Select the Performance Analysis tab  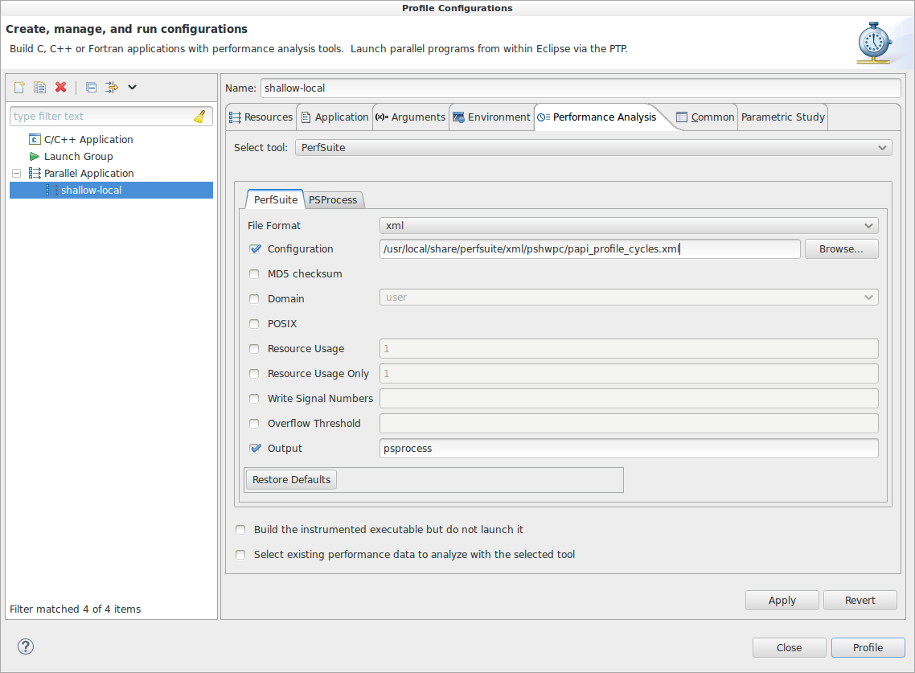coord(597,117)
